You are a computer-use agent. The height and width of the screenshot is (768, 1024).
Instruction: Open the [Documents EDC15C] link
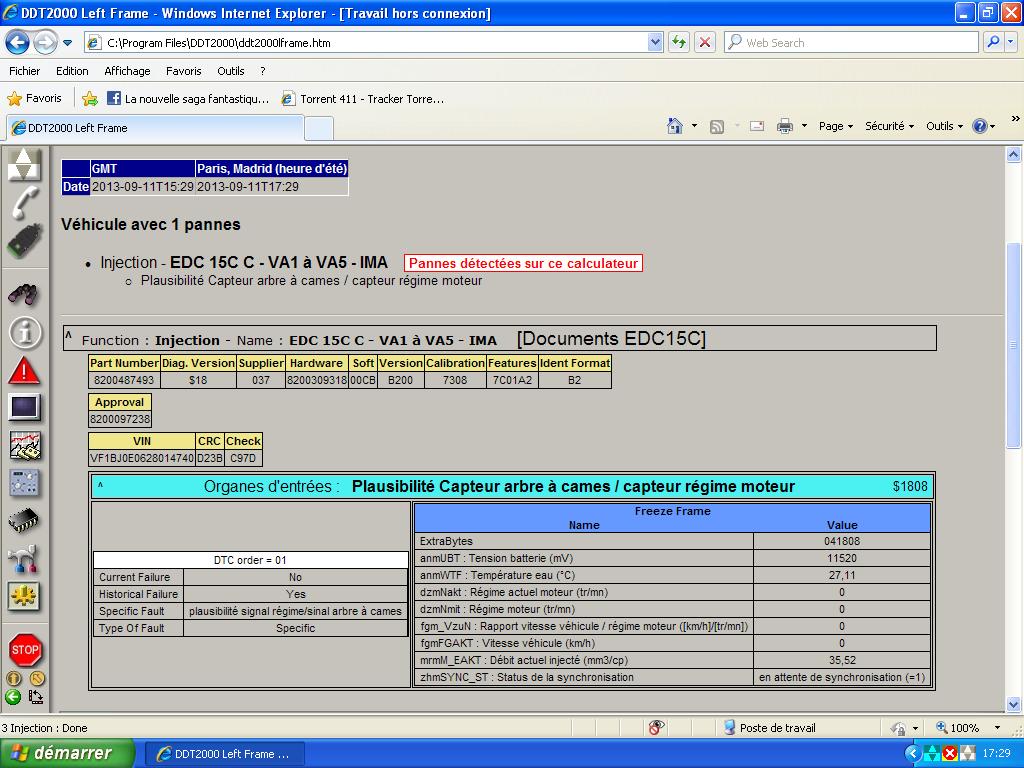611,338
